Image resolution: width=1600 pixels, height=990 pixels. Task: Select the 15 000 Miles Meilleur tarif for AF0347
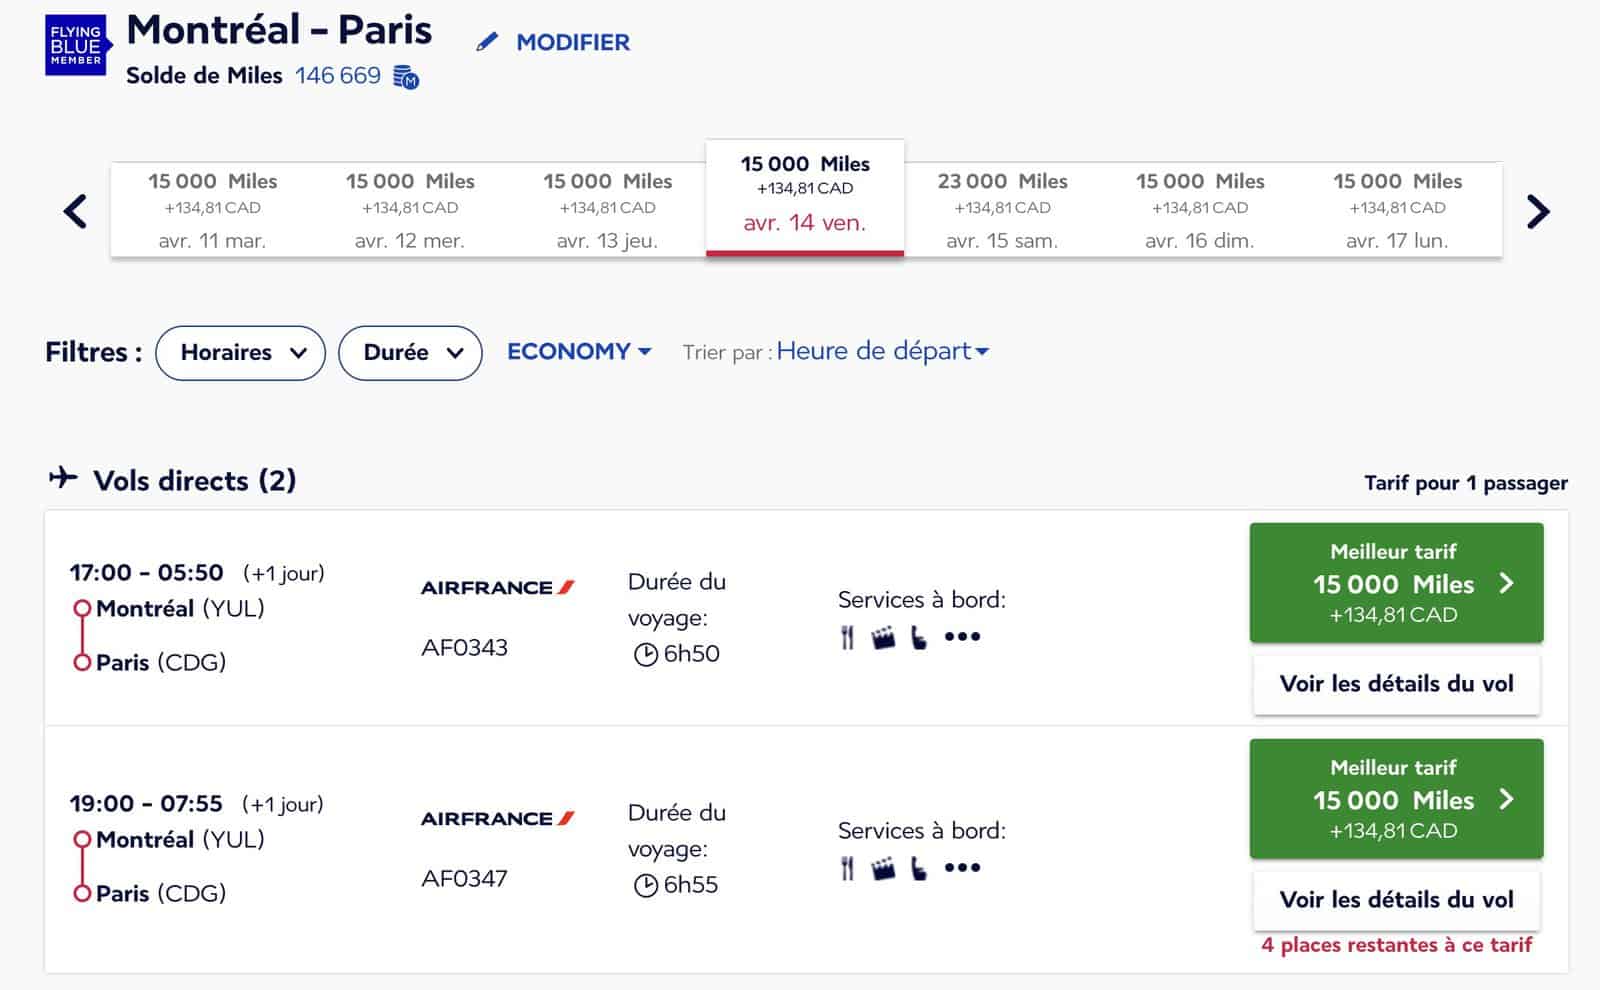pyautogui.click(x=1395, y=799)
